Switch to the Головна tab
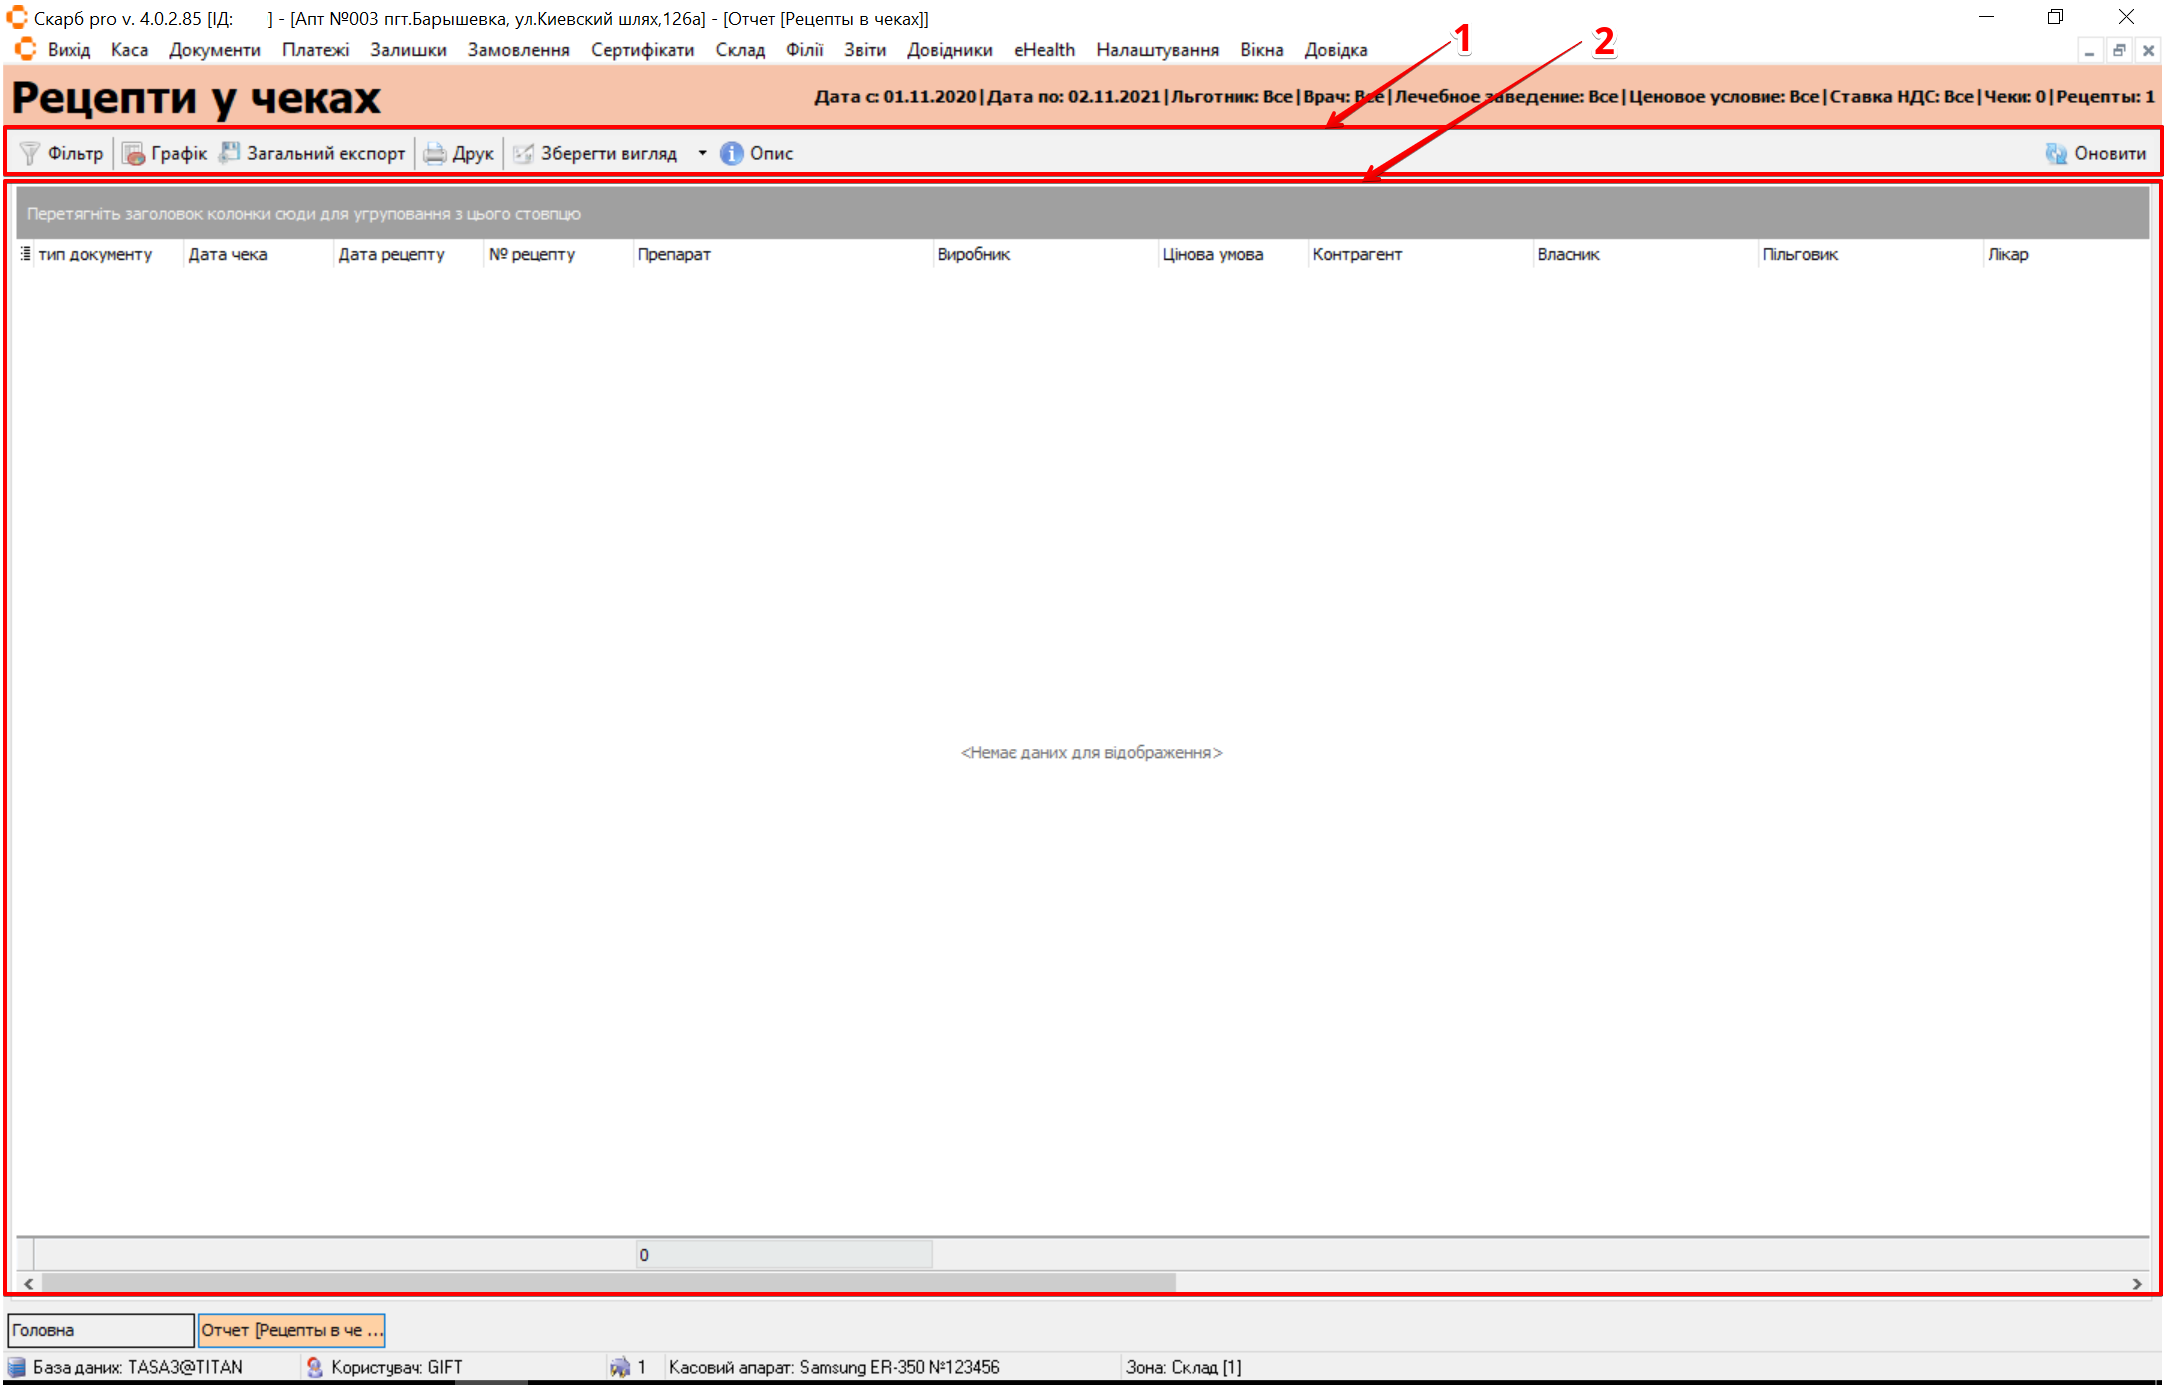This screenshot has width=2169, height=1385. tap(100, 1330)
